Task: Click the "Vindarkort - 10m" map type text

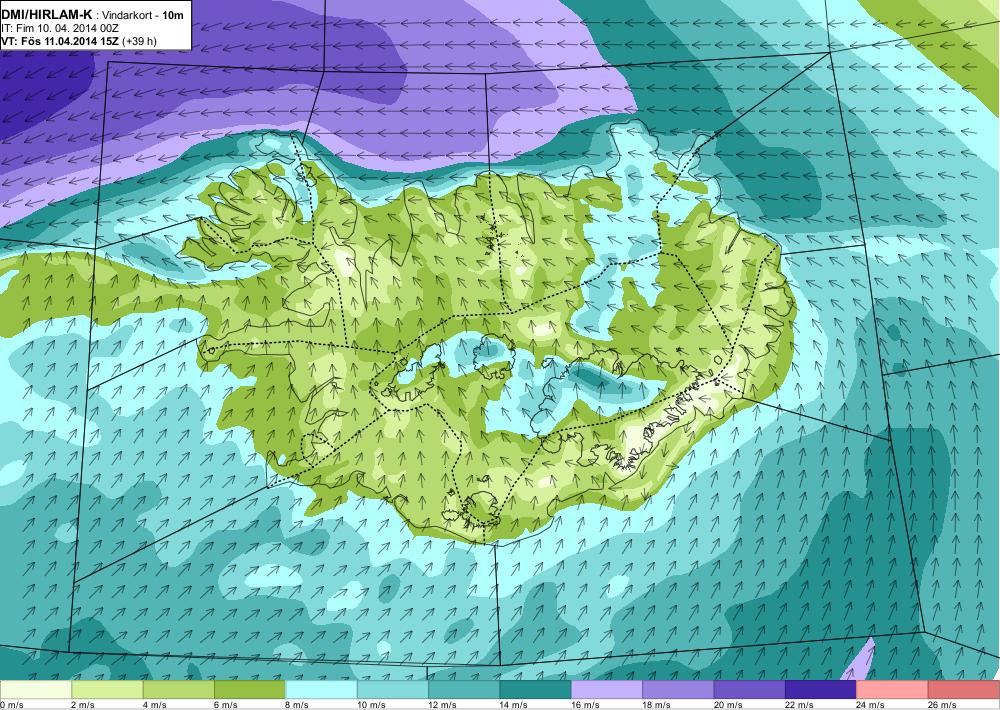Action: coord(145,15)
